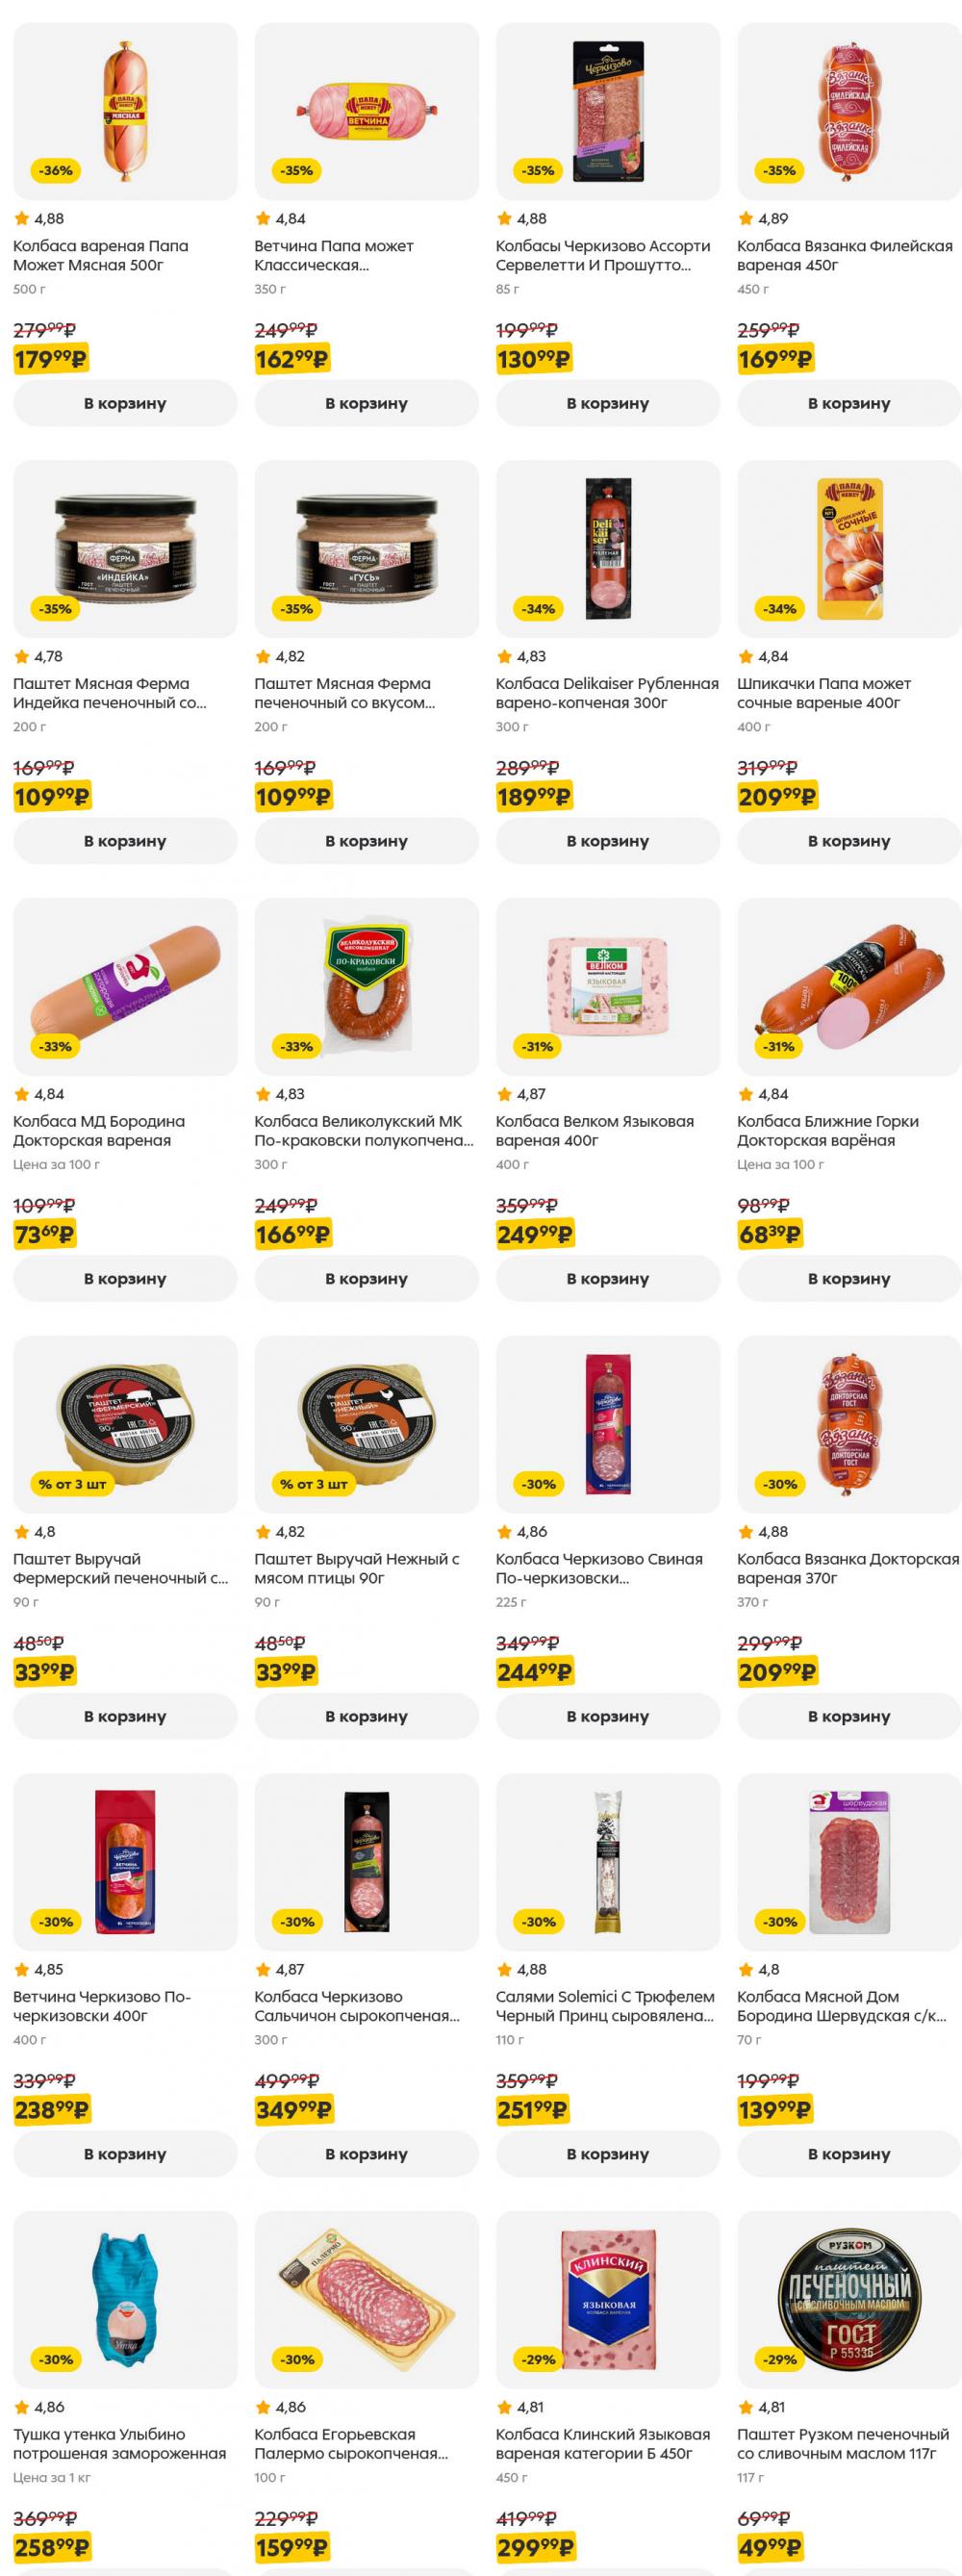Click the -31% badge on Велком Языковая sausage

[538, 1047]
